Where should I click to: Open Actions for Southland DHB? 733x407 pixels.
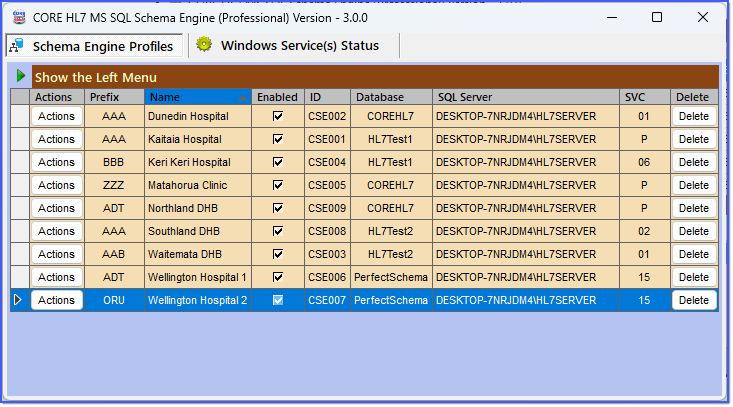tap(57, 231)
